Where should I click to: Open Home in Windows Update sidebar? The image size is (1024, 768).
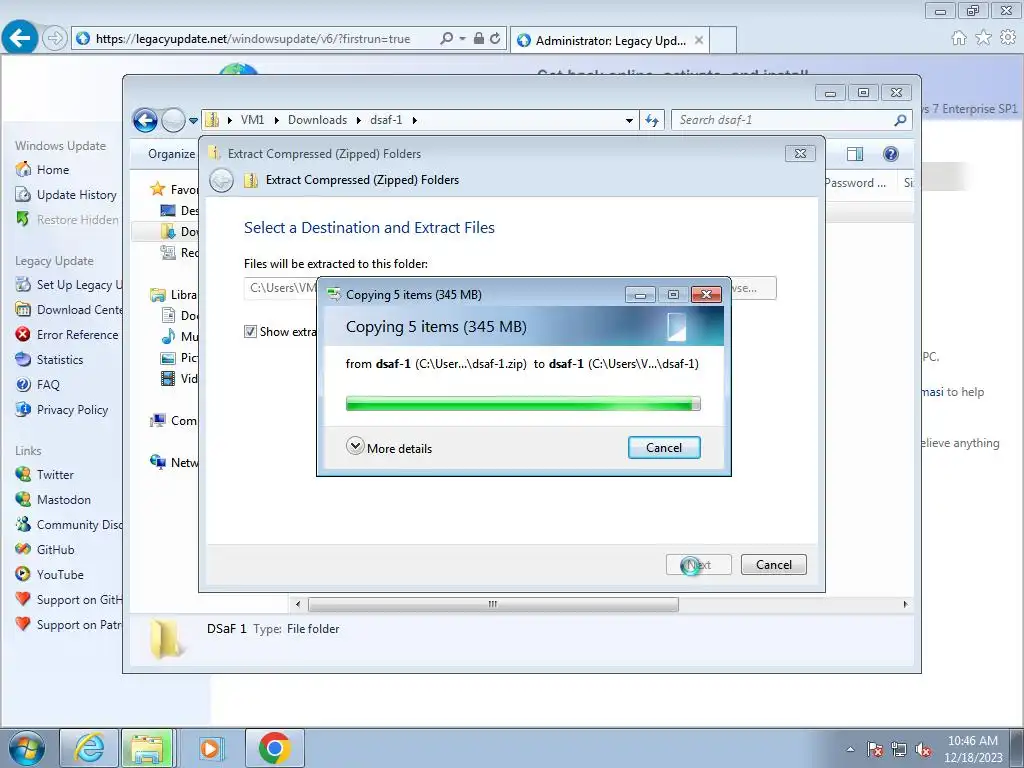pos(52,170)
